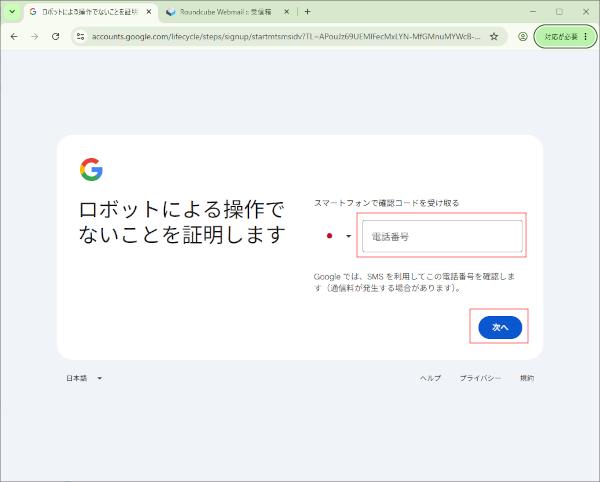Open the 日本語 language dropdown
Viewport: 600px width, 482px height.
[84, 378]
